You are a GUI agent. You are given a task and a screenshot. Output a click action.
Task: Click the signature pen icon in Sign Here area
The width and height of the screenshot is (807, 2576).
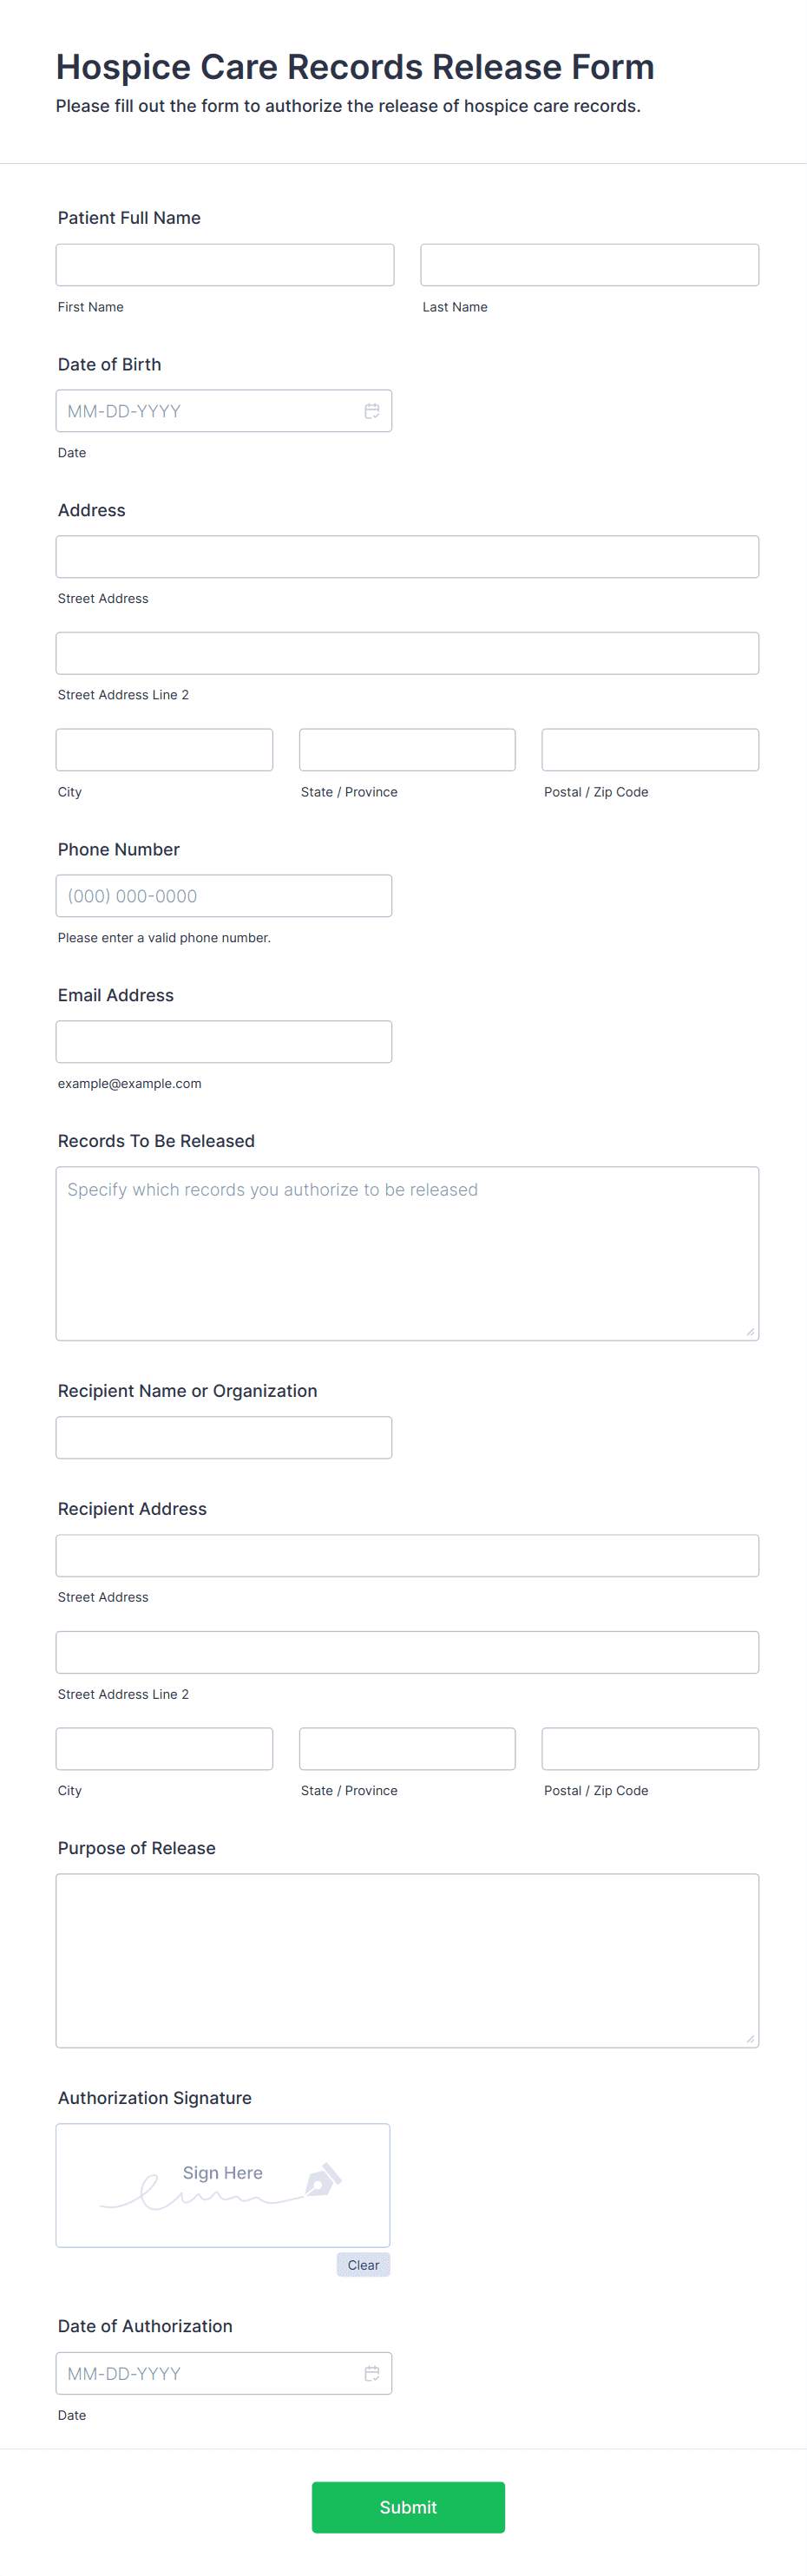click(x=320, y=2184)
